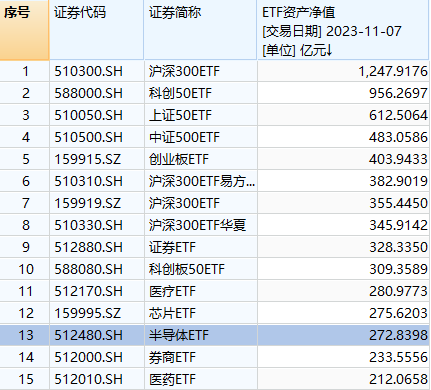Select net value 612.5064

point(343,115)
